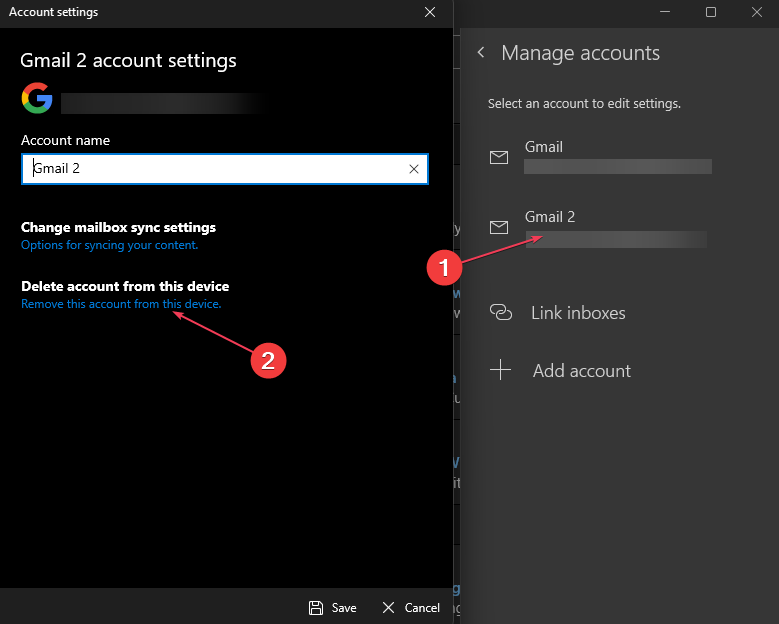Select the envelope icon beside Gmail

pos(498,158)
